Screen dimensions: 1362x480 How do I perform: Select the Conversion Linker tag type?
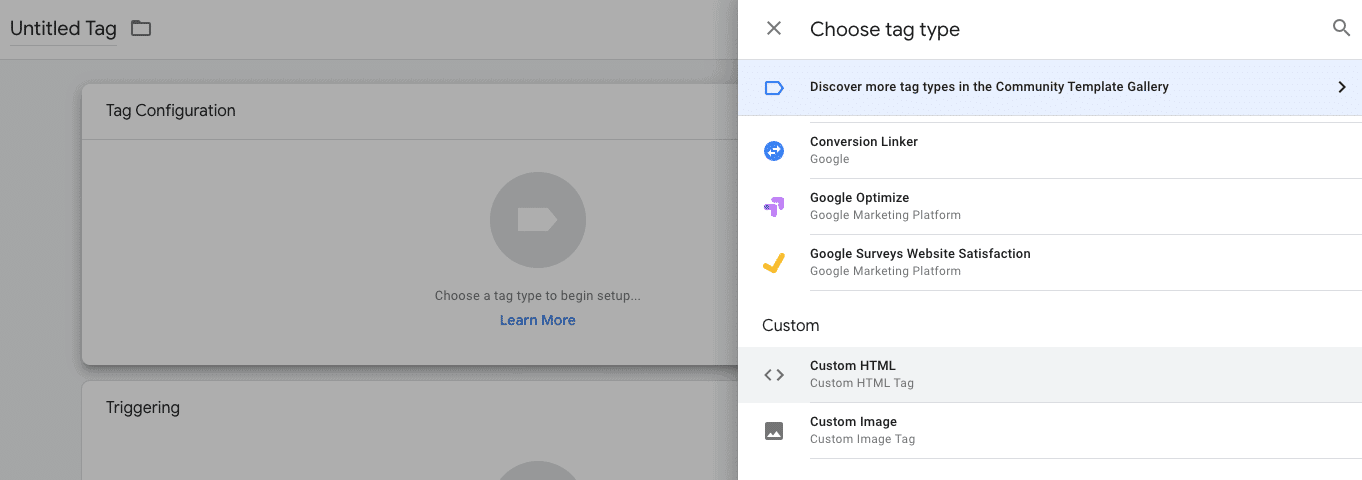[x=1049, y=150]
